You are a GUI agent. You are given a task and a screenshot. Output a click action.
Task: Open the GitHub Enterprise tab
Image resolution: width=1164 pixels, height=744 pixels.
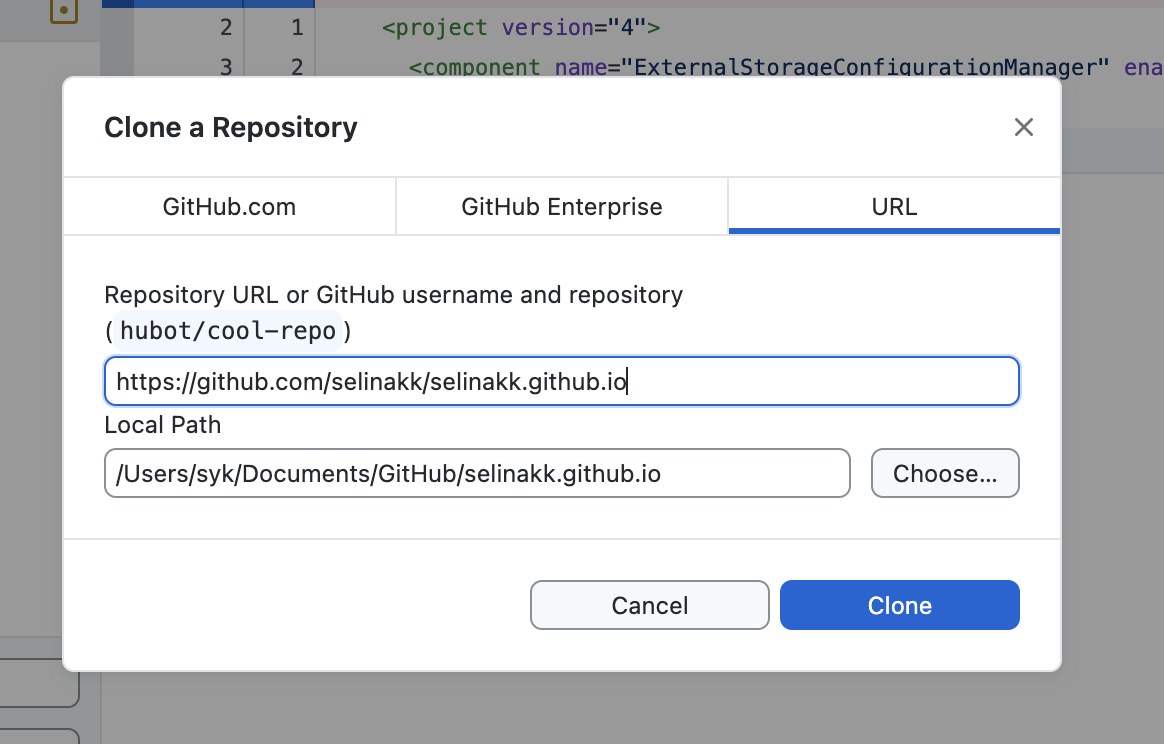pos(562,206)
